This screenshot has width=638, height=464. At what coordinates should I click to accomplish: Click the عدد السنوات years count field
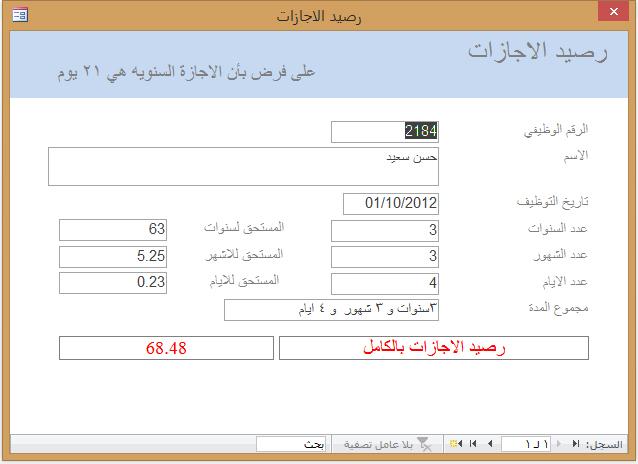(x=384, y=231)
